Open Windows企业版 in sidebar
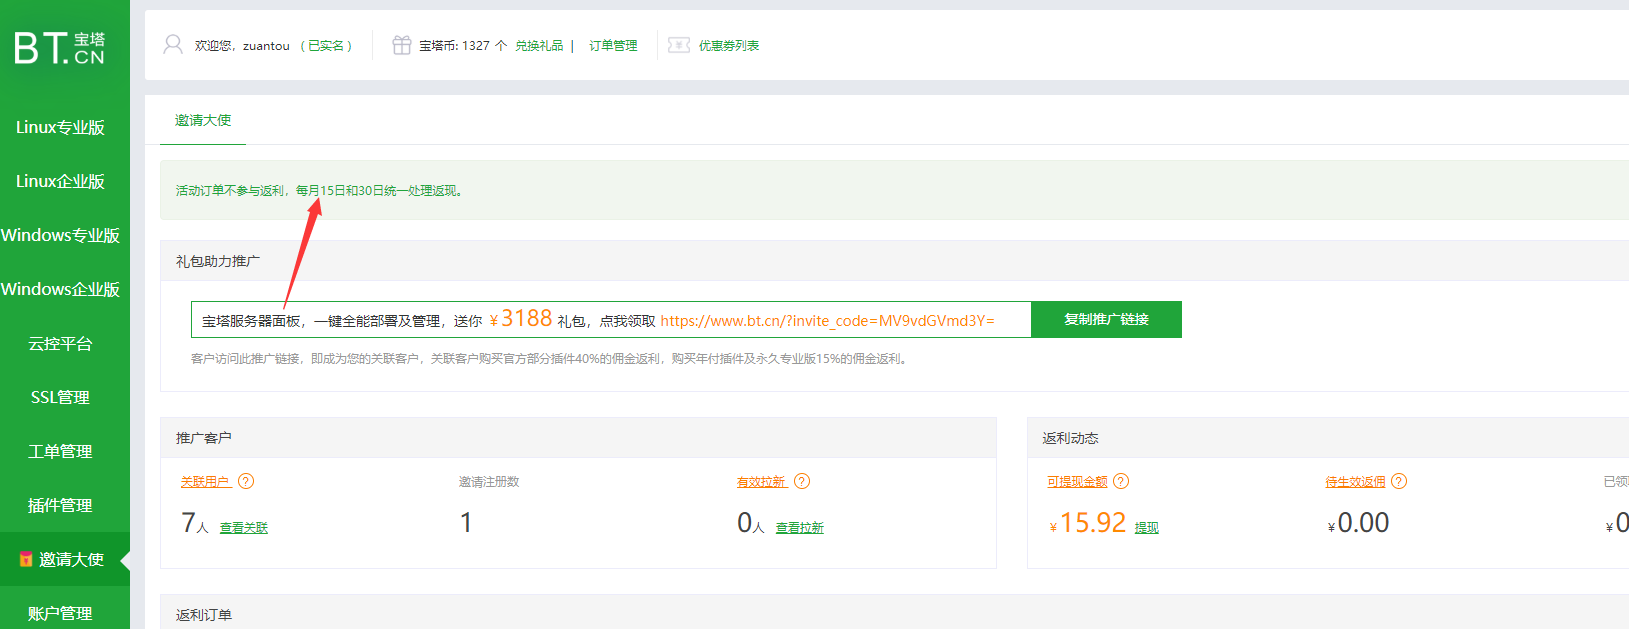Screen dimensions: 1629x629 coord(60,289)
